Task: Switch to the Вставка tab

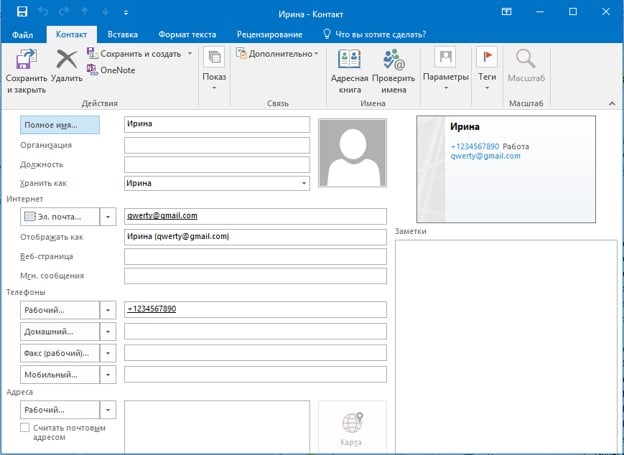Action: pyautogui.click(x=123, y=35)
